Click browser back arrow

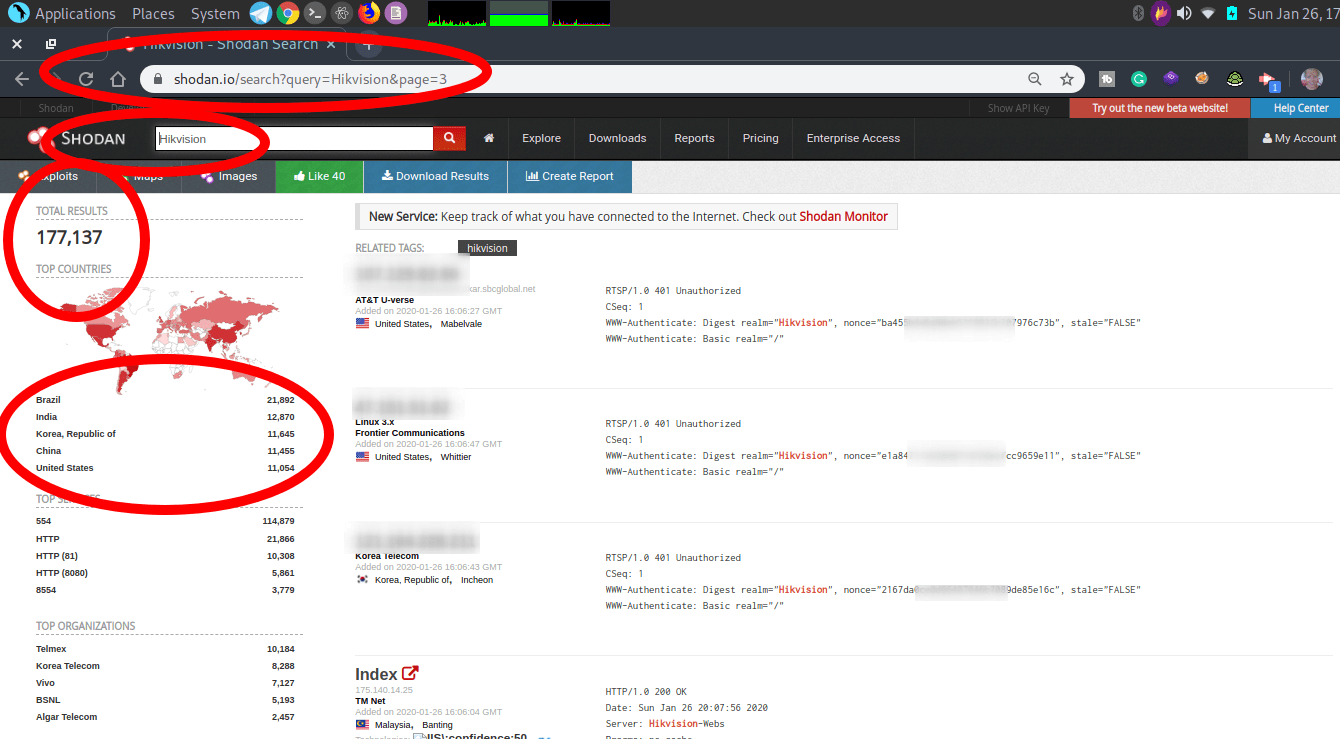point(22,79)
